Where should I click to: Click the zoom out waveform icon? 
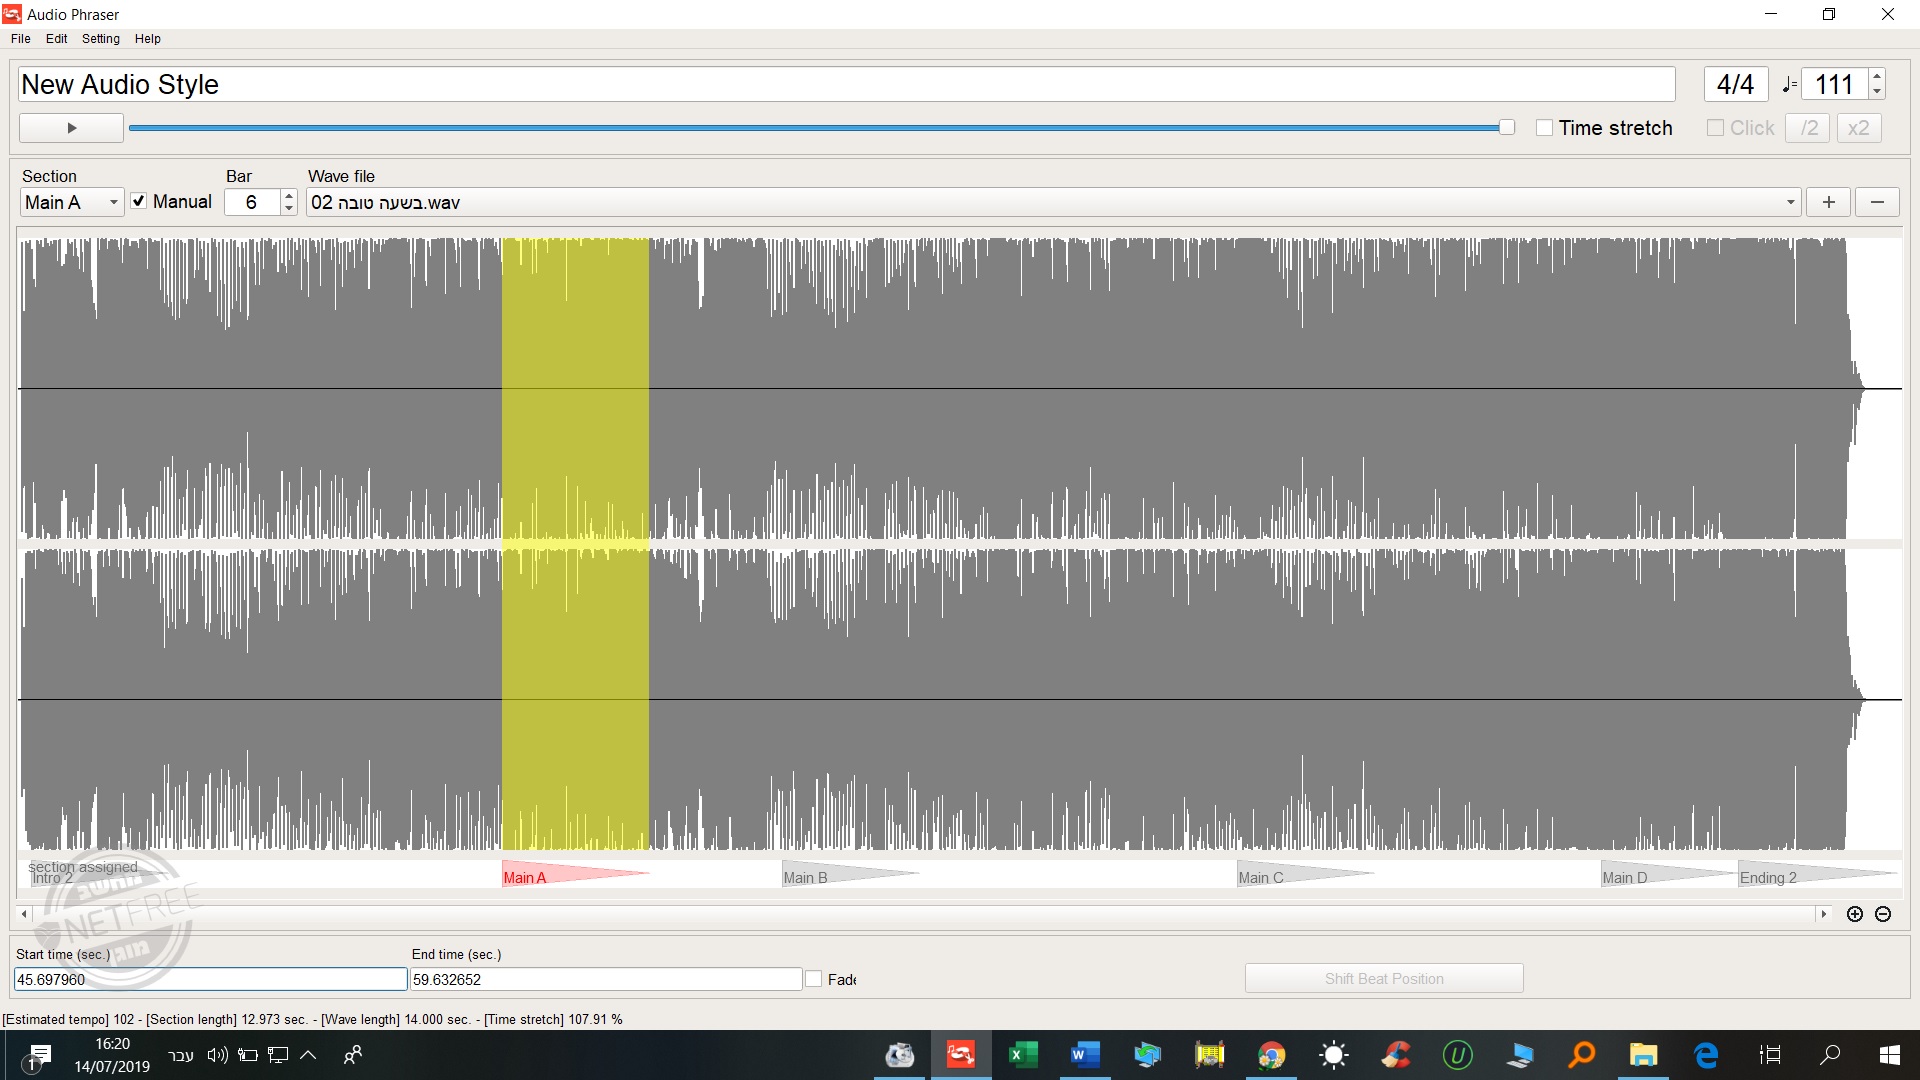(x=1883, y=914)
